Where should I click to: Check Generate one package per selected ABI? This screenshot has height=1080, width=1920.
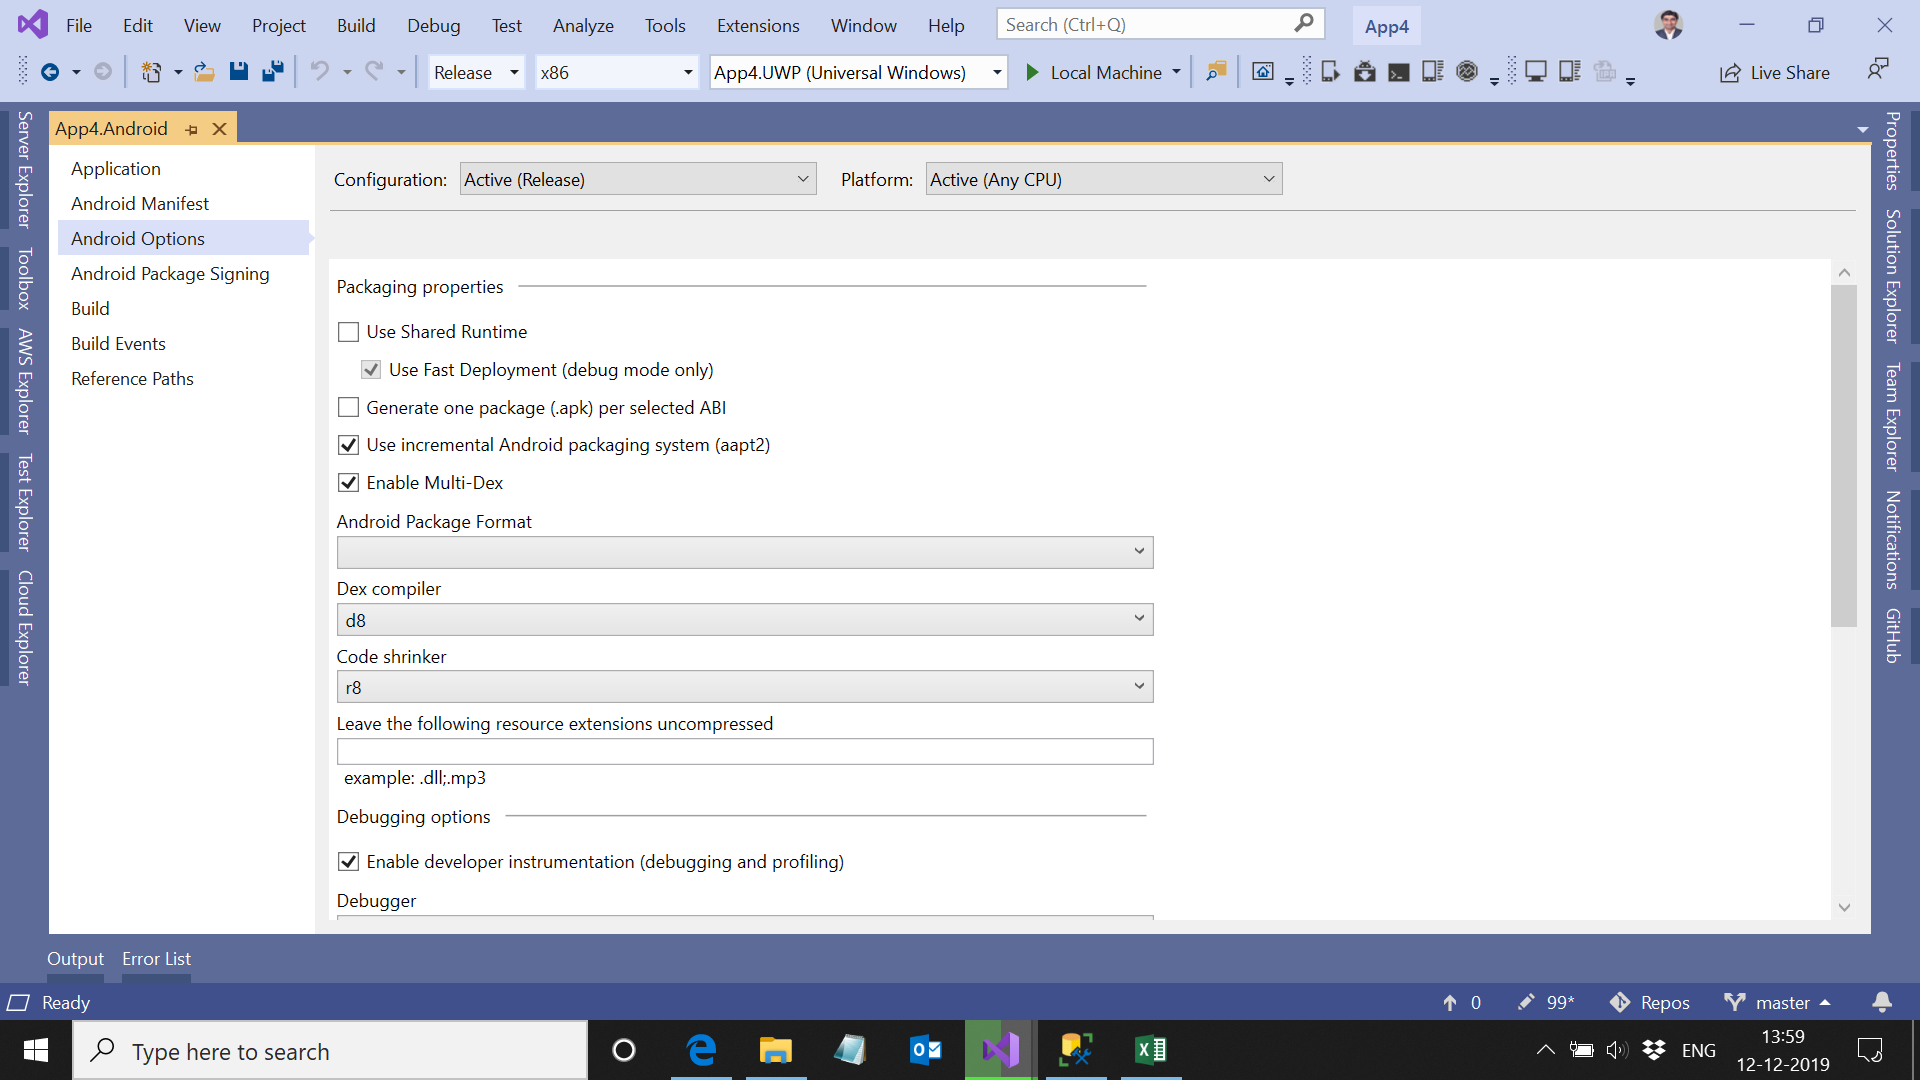348,408
